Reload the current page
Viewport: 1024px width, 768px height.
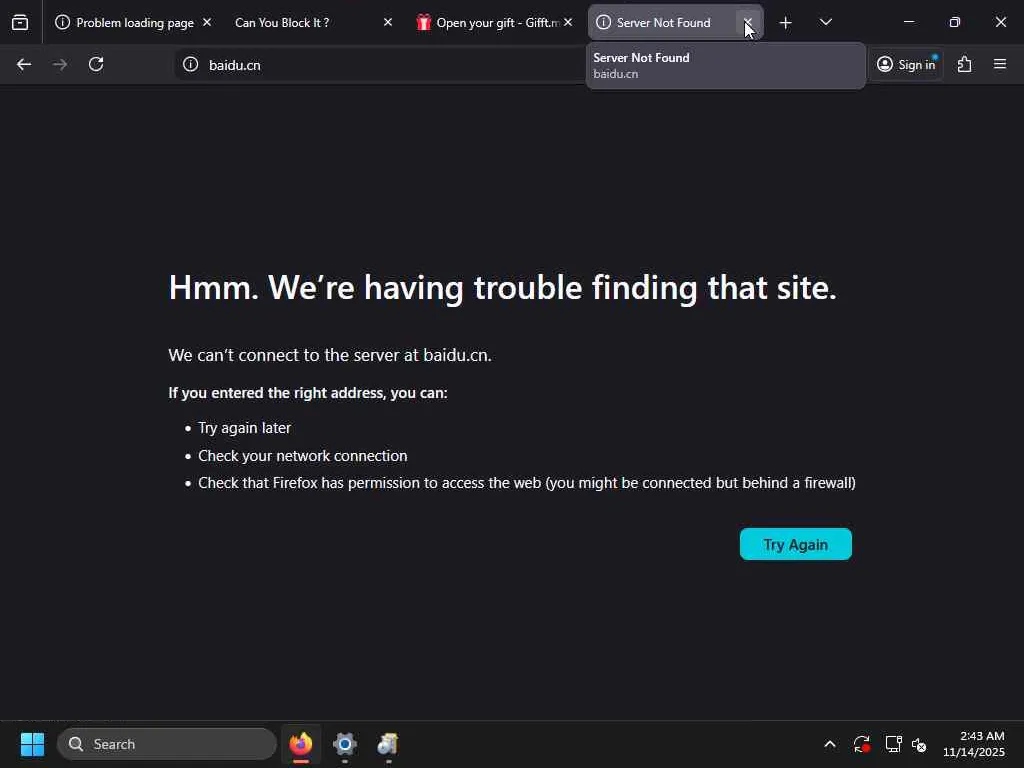96,65
